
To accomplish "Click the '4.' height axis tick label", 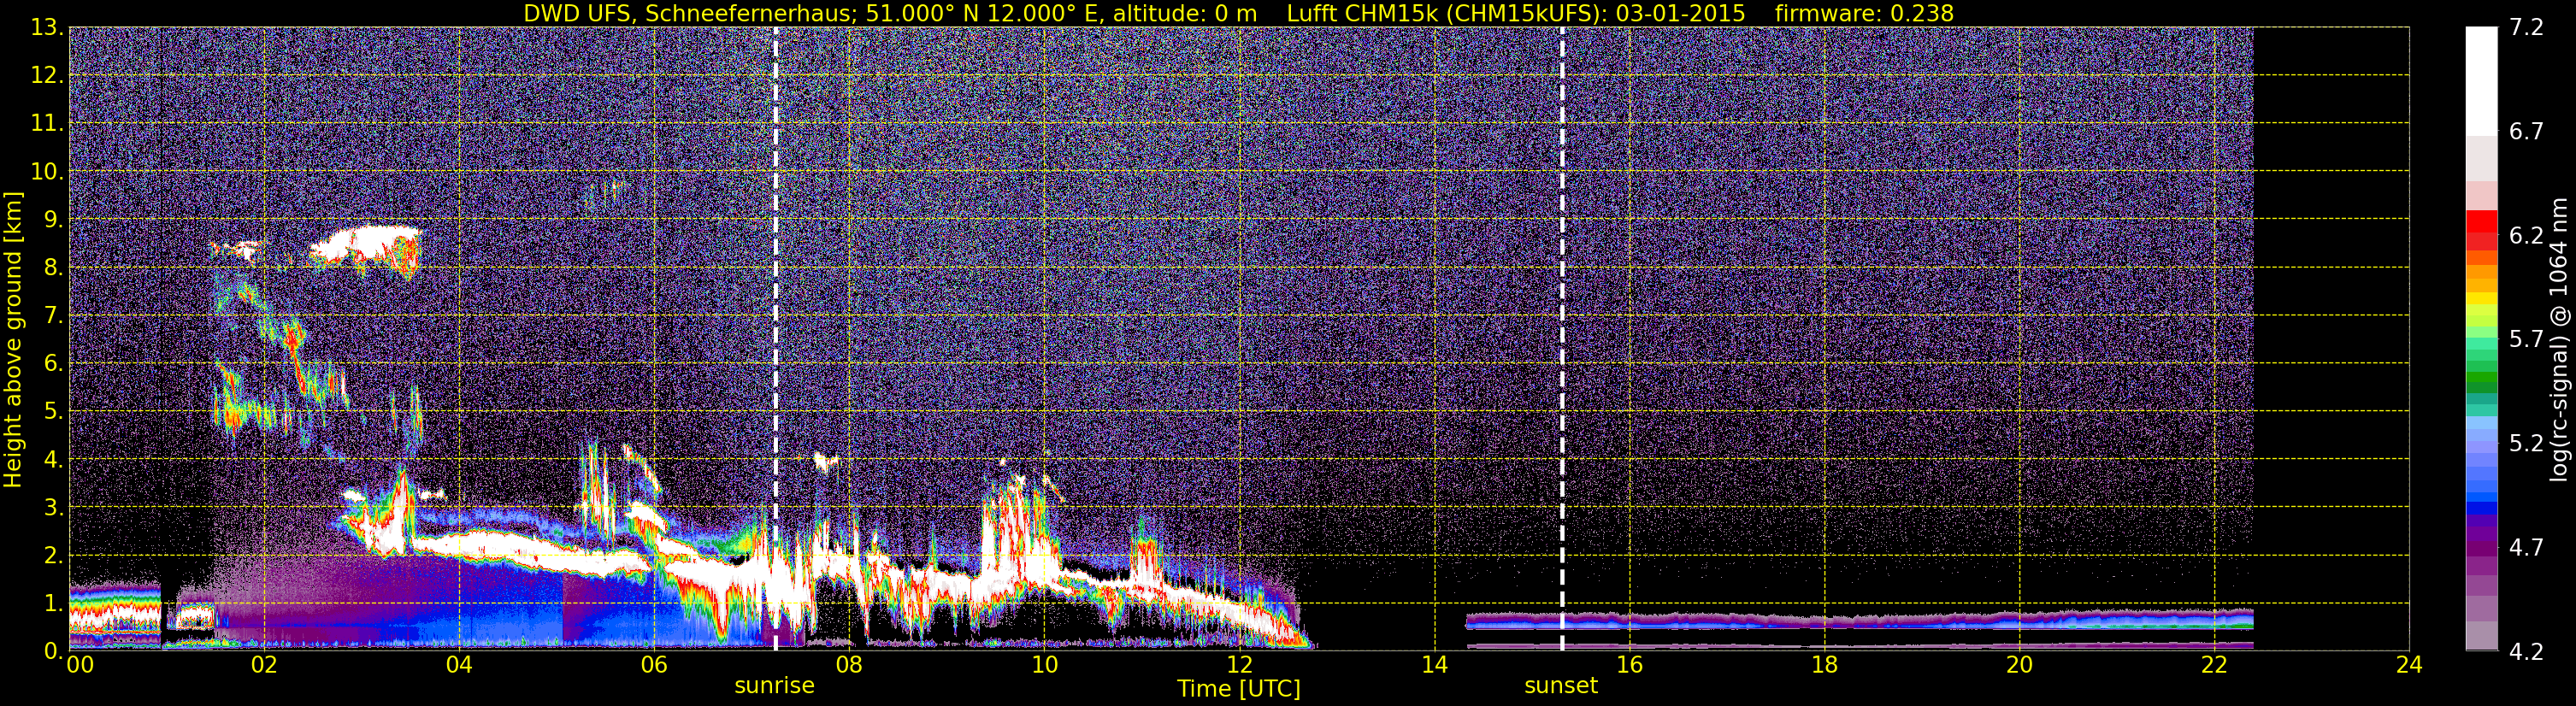I will (x=53, y=460).
